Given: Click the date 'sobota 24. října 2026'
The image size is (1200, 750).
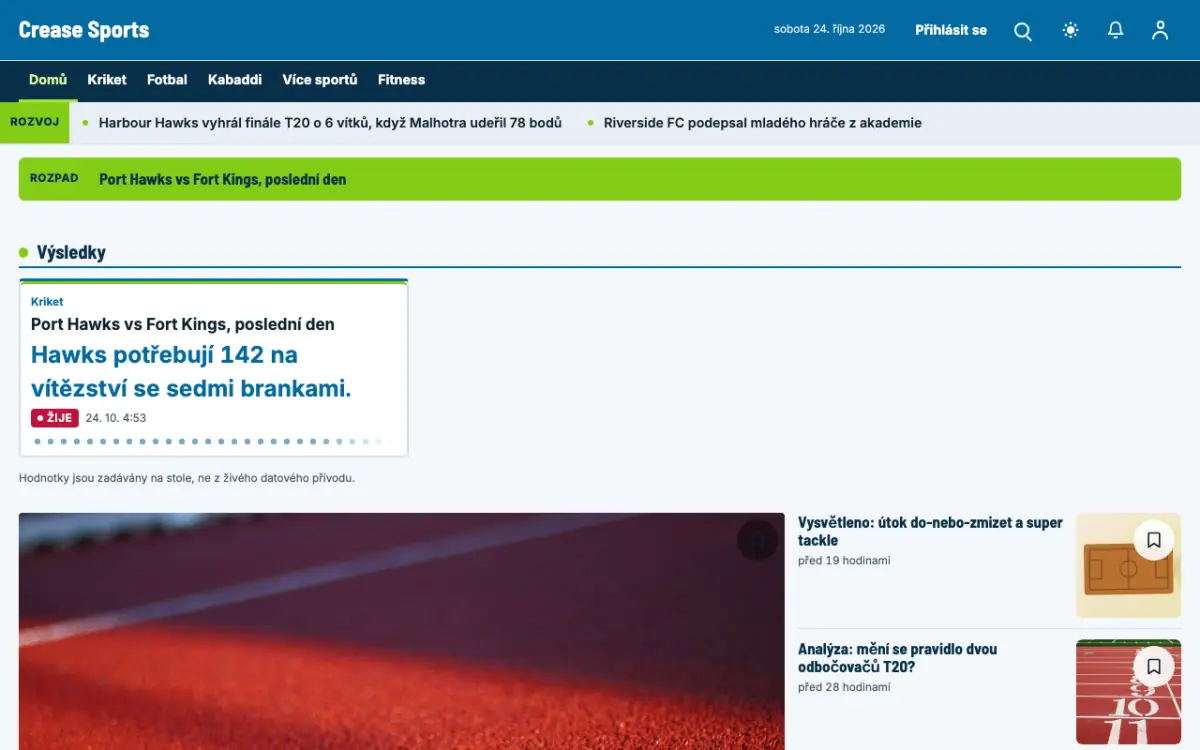Looking at the screenshot, I should coord(829,29).
